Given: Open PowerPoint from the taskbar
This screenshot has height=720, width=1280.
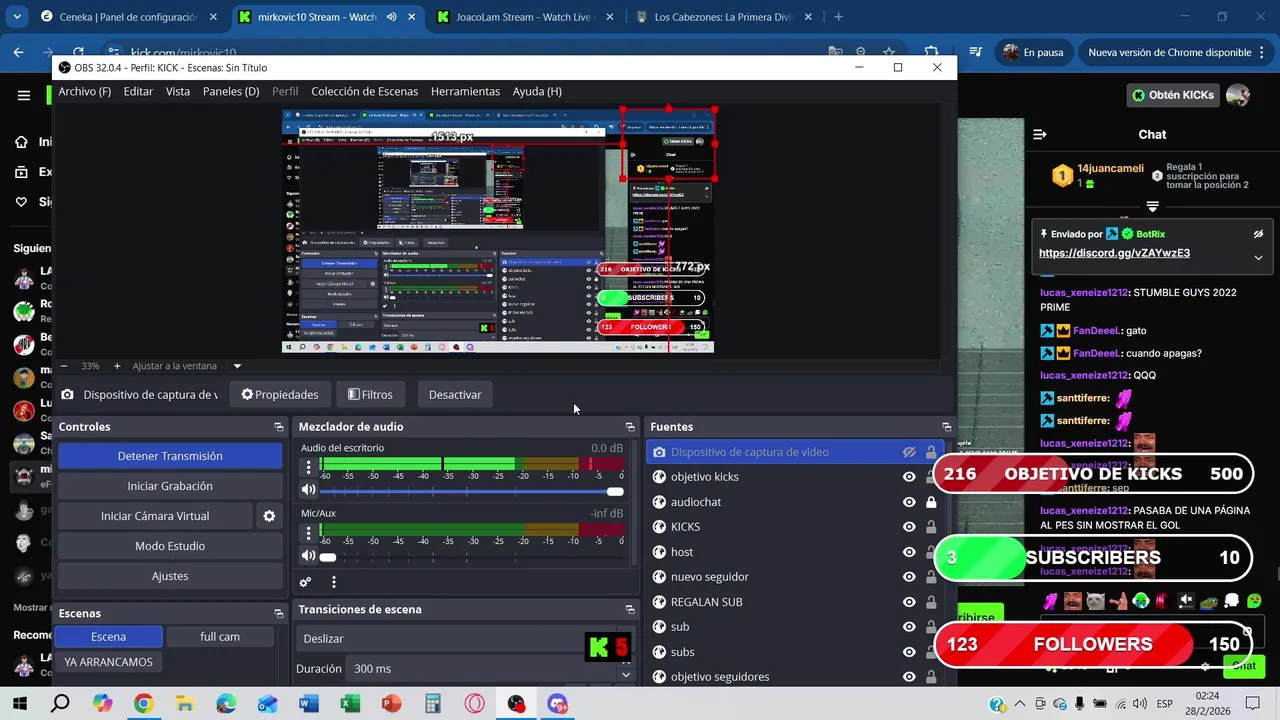Looking at the screenshot, I should pos(391,704).
